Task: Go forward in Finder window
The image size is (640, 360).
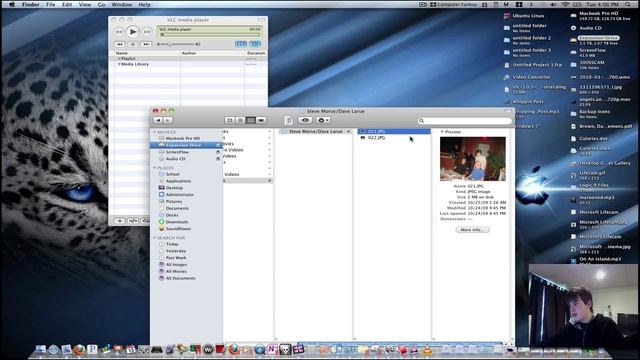Action: (167, 120)
